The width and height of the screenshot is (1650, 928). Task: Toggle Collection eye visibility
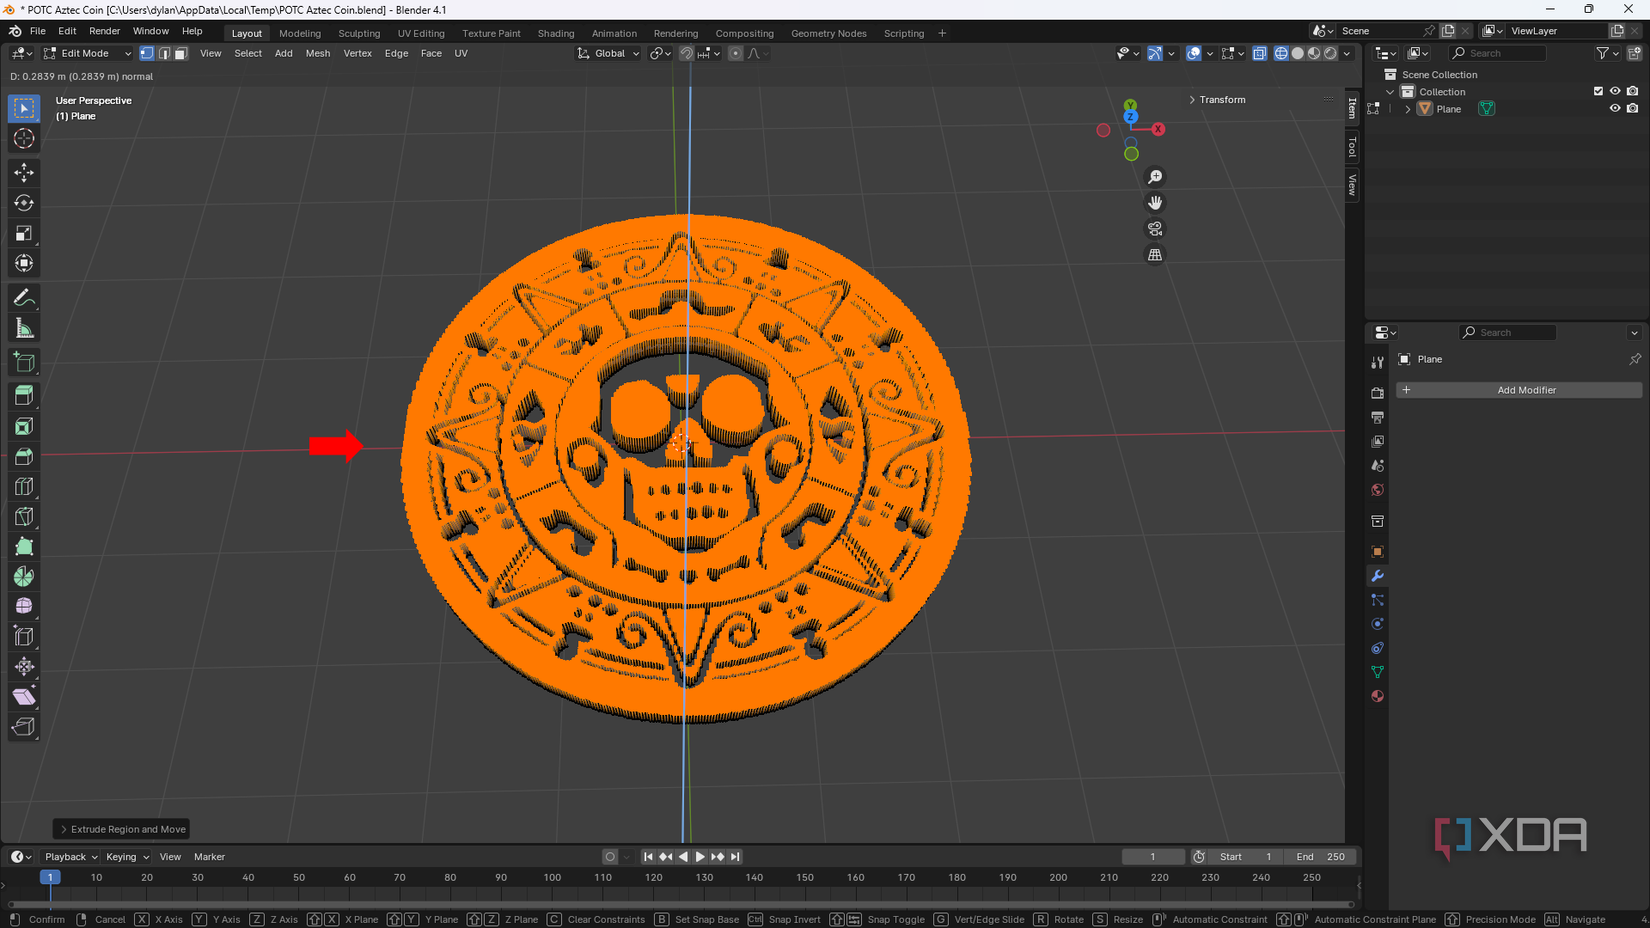pos(1615,91)
